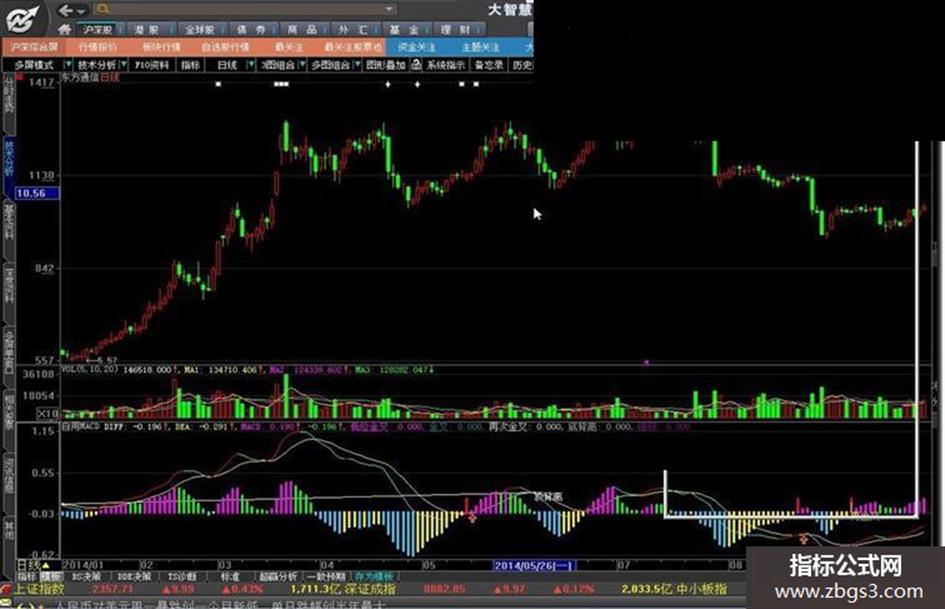Open 沪深综合屏 in orange menu bar

(x=34, y=46)
